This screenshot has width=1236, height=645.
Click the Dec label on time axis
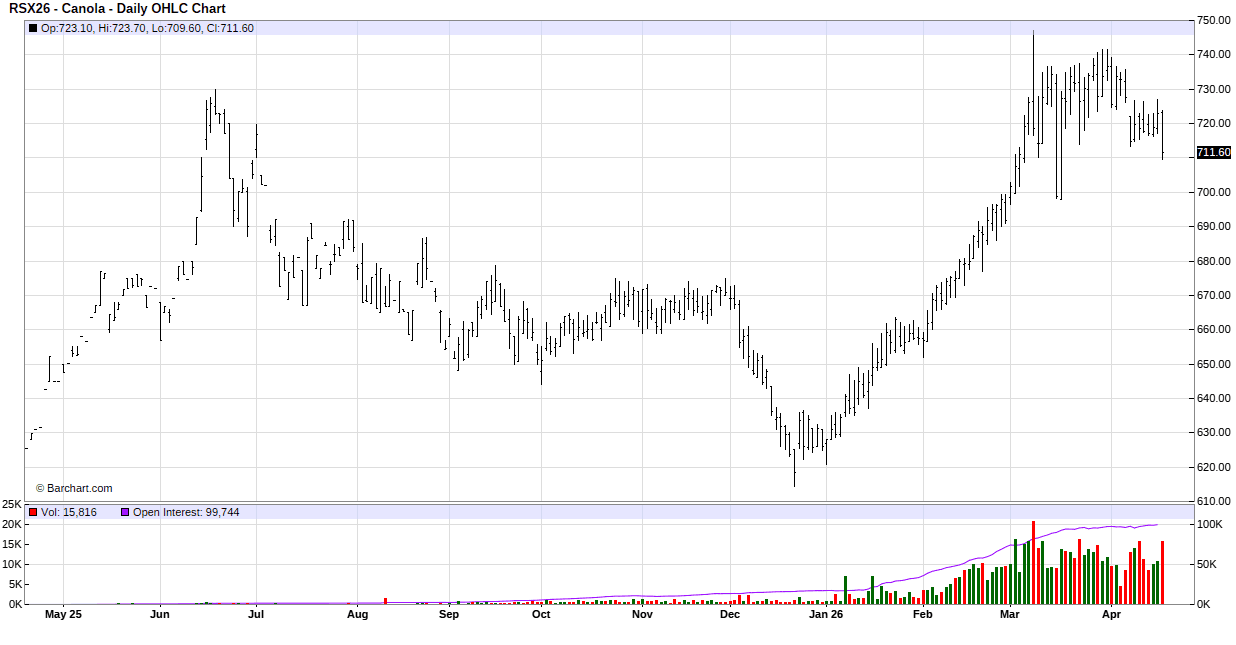click(x=730, y=615)
